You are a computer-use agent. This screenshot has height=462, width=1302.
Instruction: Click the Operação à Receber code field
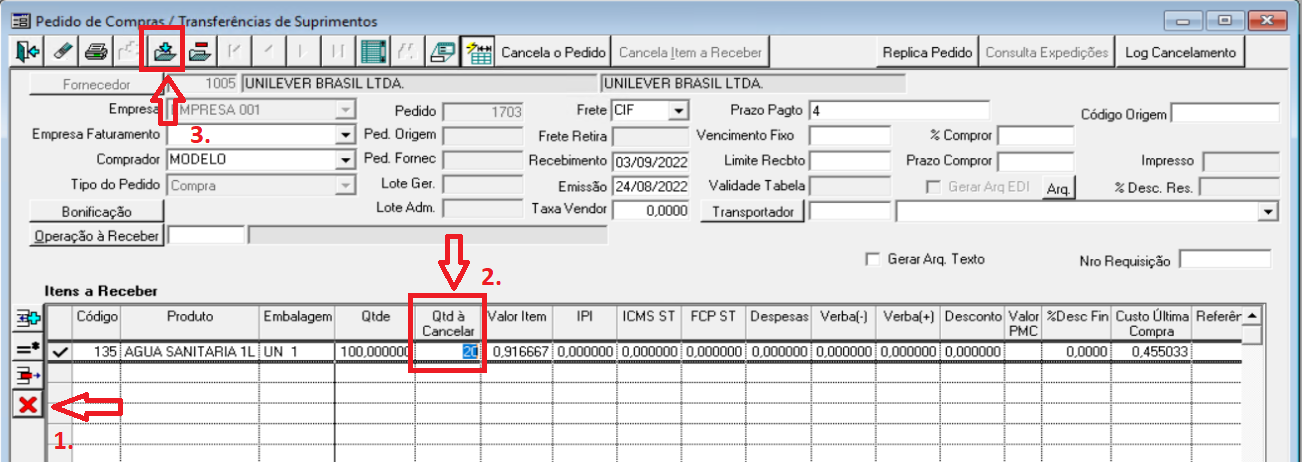click(x=207, y=235)
